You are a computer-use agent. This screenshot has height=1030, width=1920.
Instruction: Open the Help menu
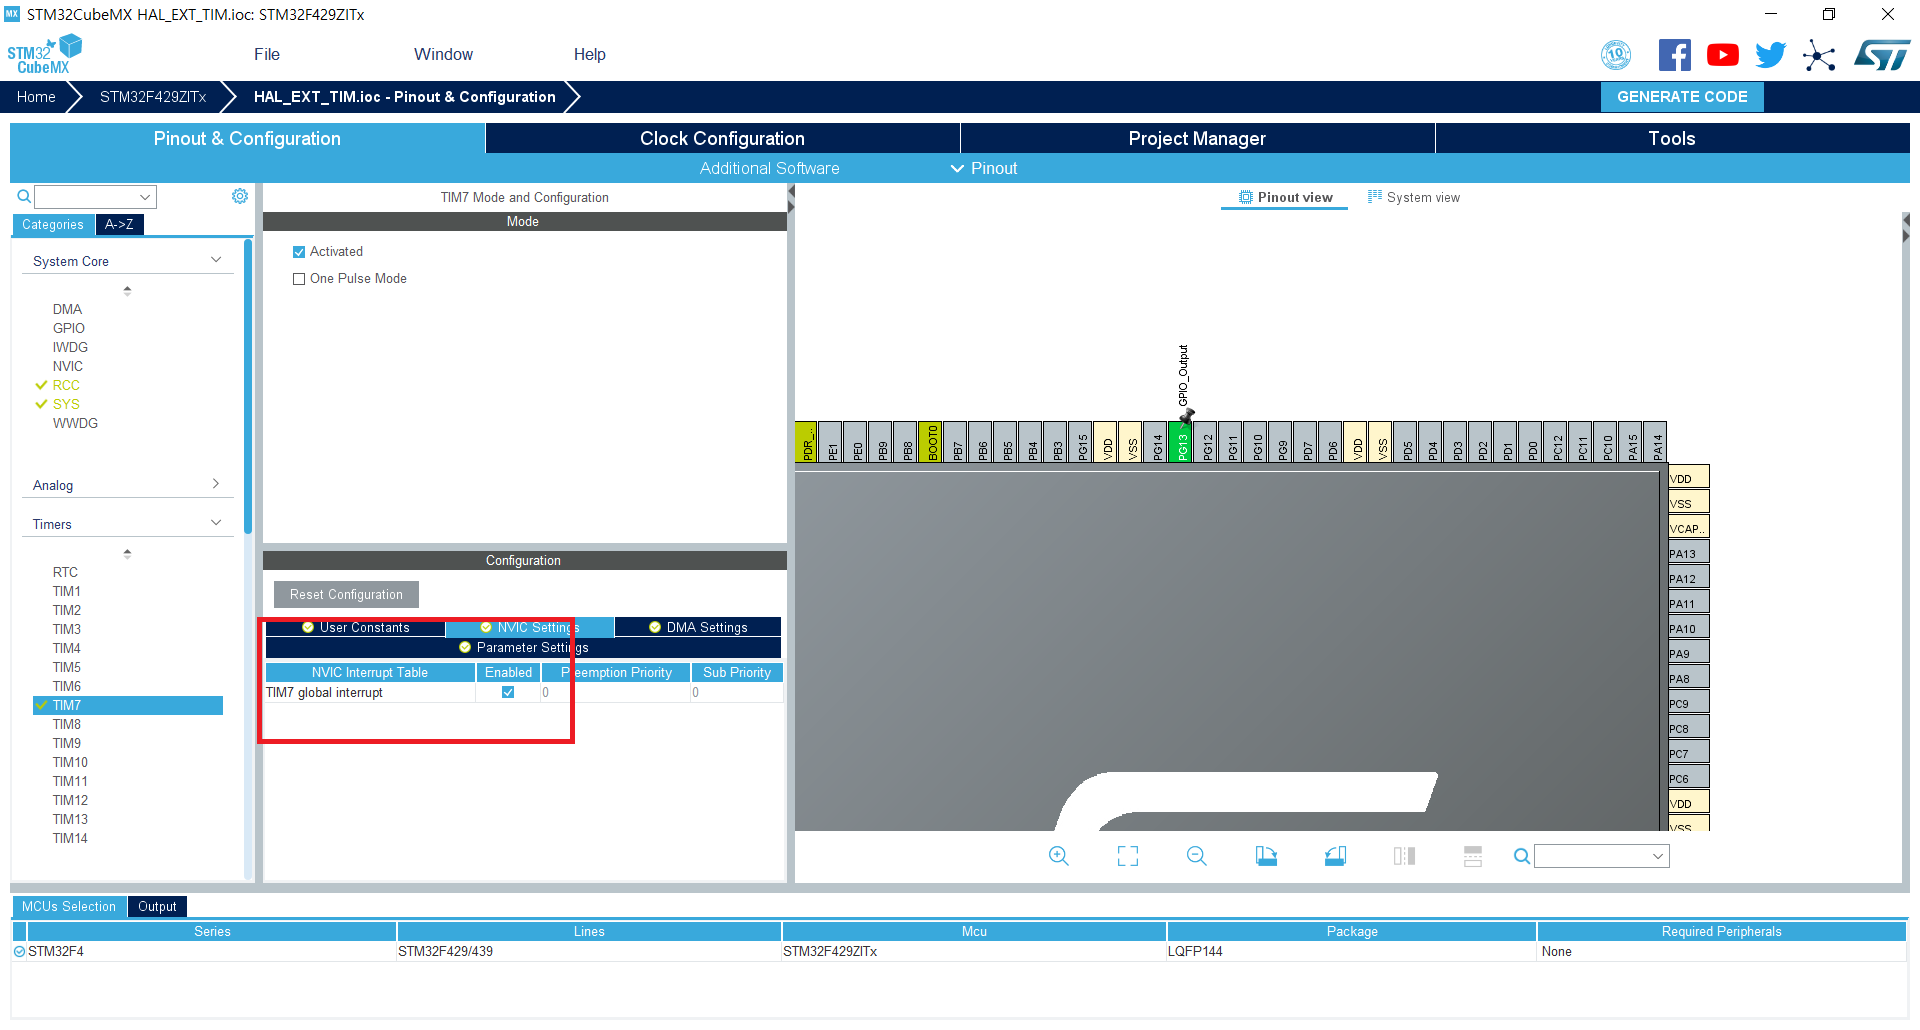pos(590,54)
